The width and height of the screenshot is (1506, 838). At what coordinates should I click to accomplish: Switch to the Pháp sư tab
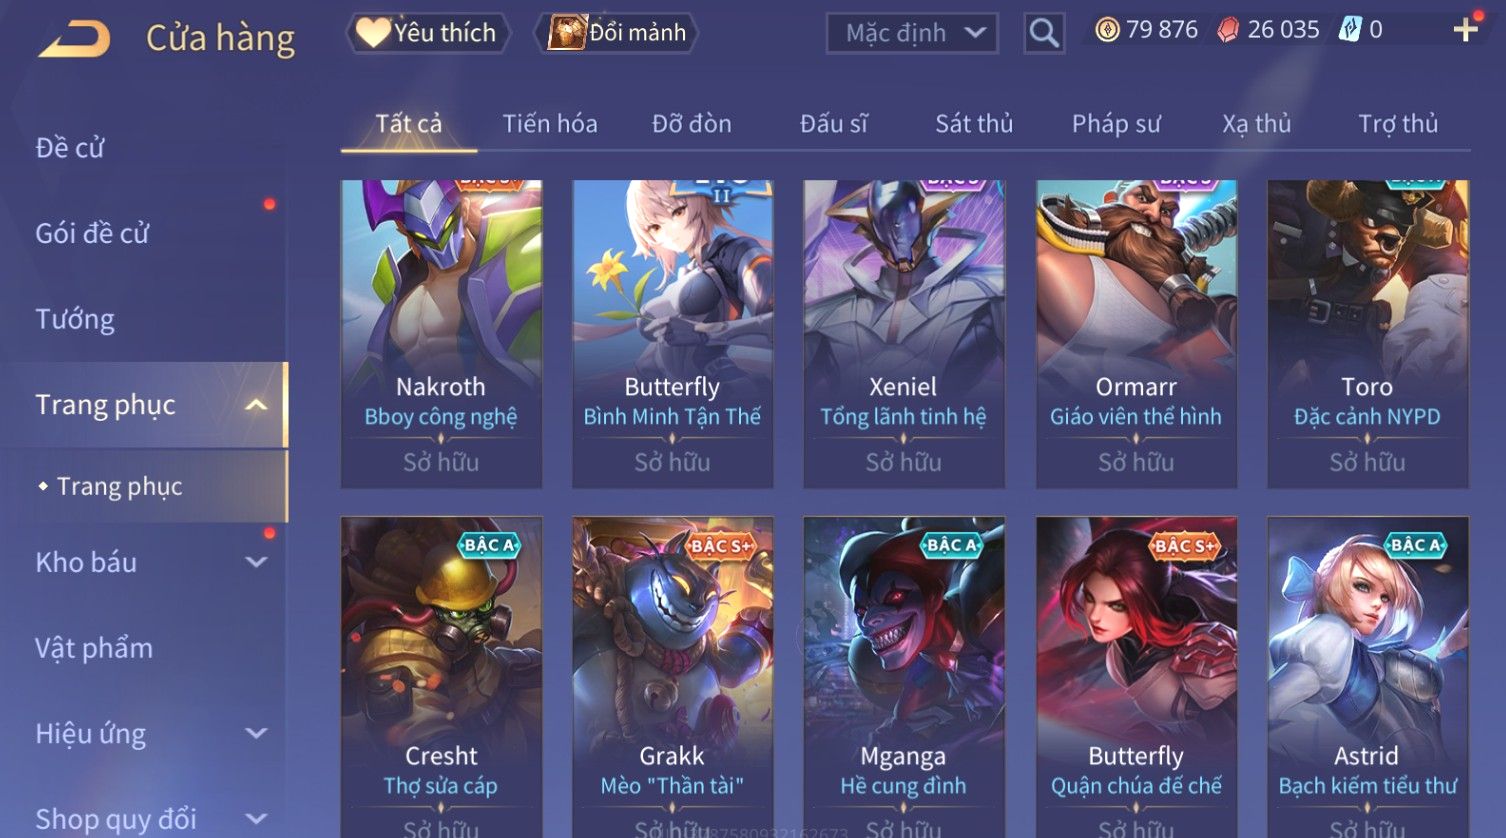(x=1116, y=124)
